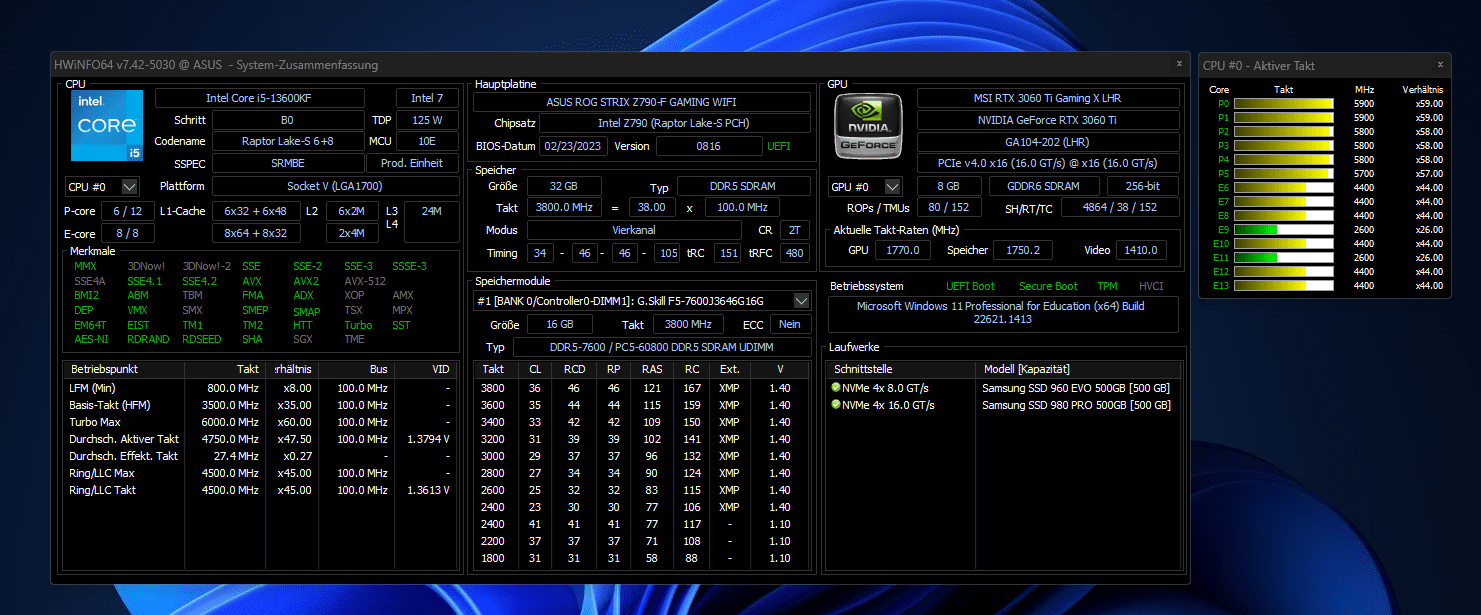1481x615 pixels.
Task: Click the AVX-512 feature label
Action: (x=366, y=281)
